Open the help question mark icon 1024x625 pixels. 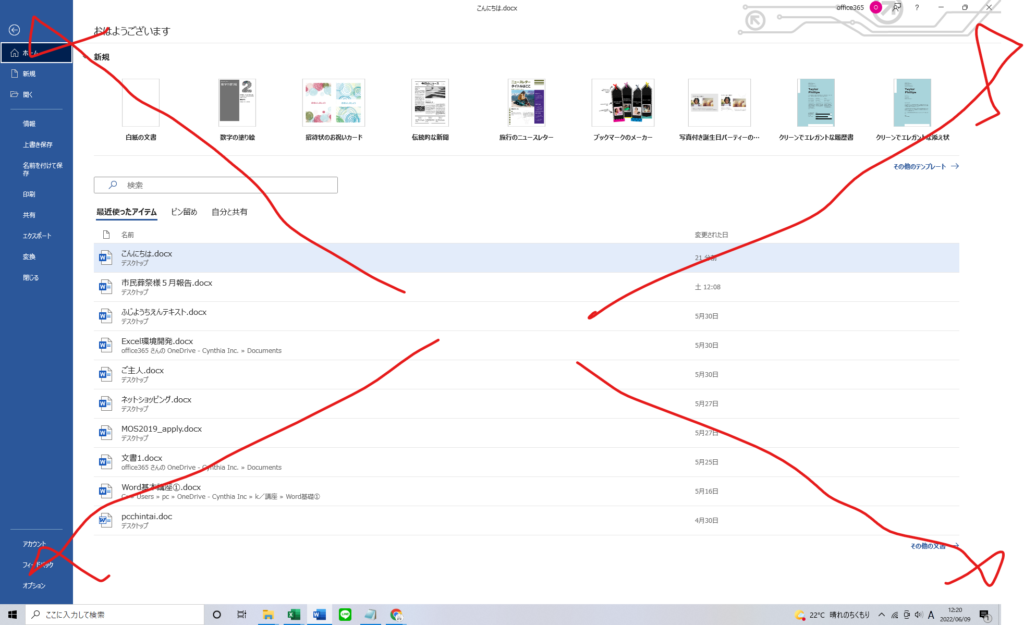click(916, 8)
